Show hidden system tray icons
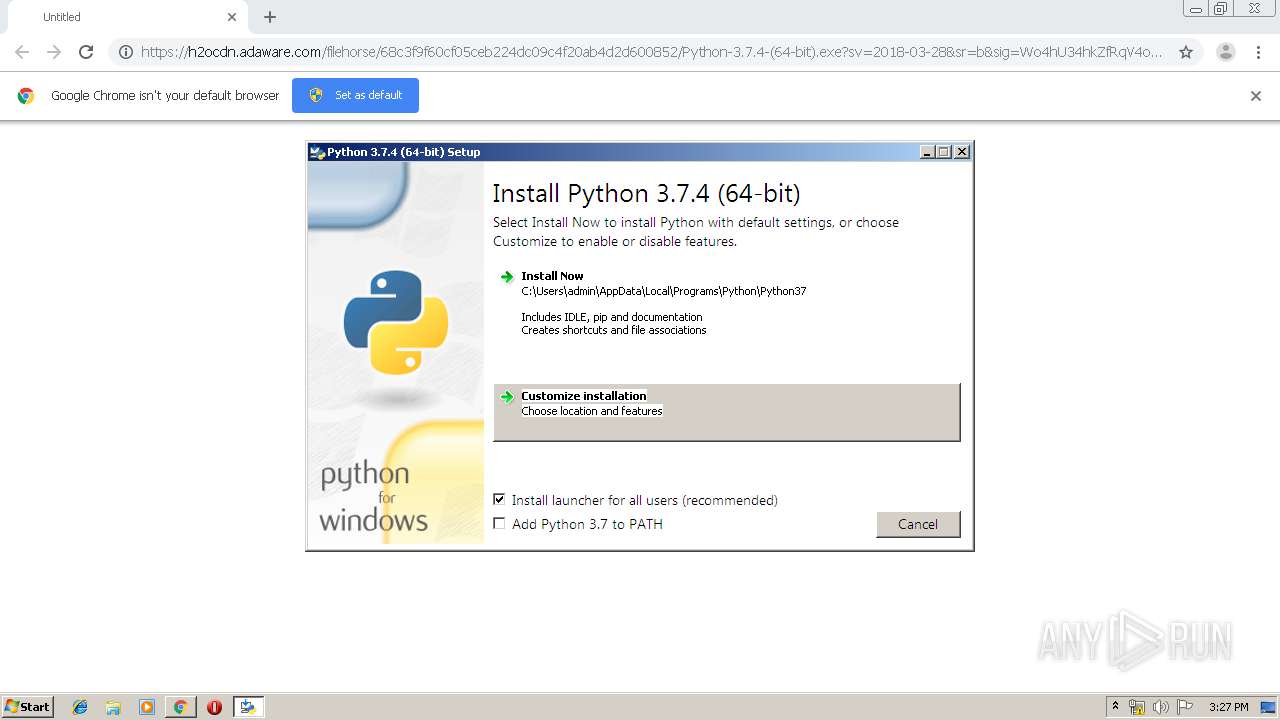Screen dimensions: 1280x720 (1115, 707)
